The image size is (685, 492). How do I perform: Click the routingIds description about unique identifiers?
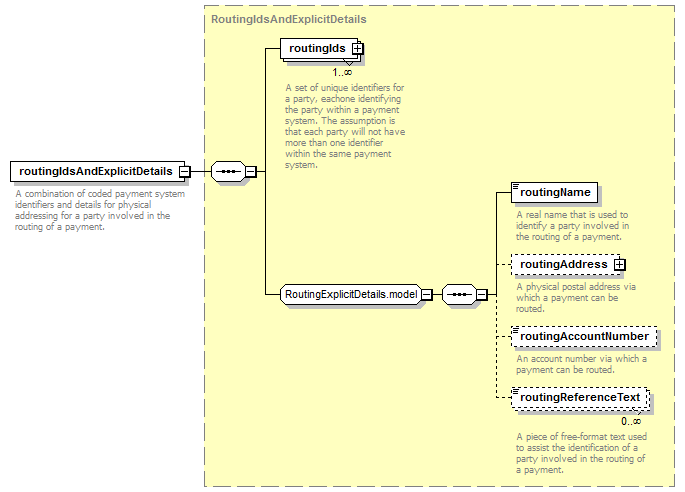tap(345, 126)
